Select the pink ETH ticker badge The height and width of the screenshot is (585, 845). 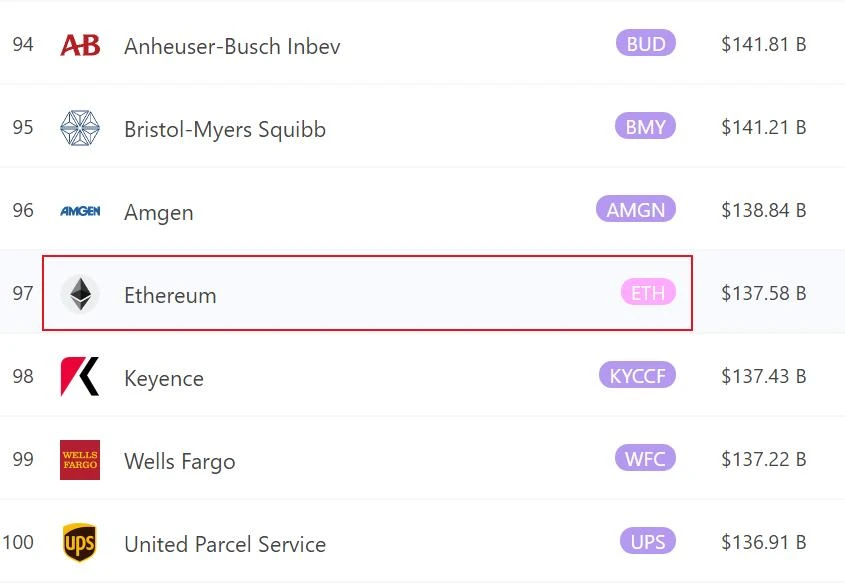pos(648,292)
